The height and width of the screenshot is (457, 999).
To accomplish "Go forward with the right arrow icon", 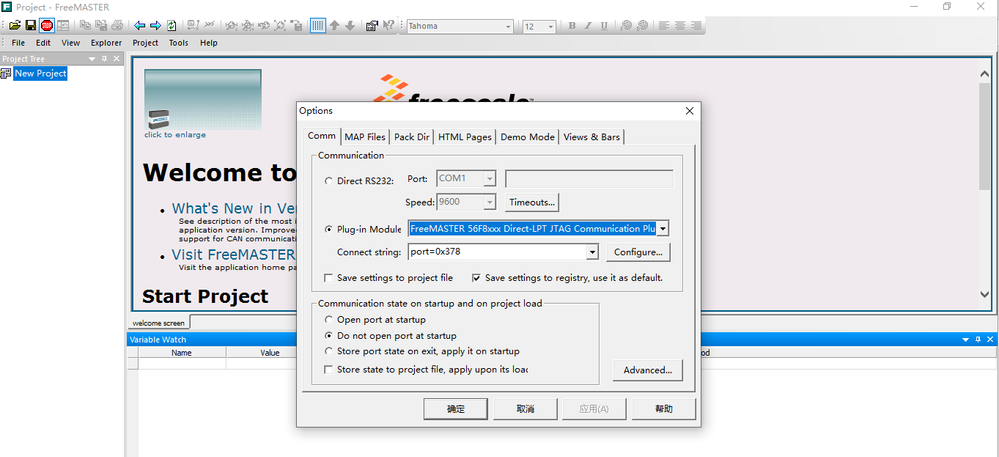I will point(155,25).
